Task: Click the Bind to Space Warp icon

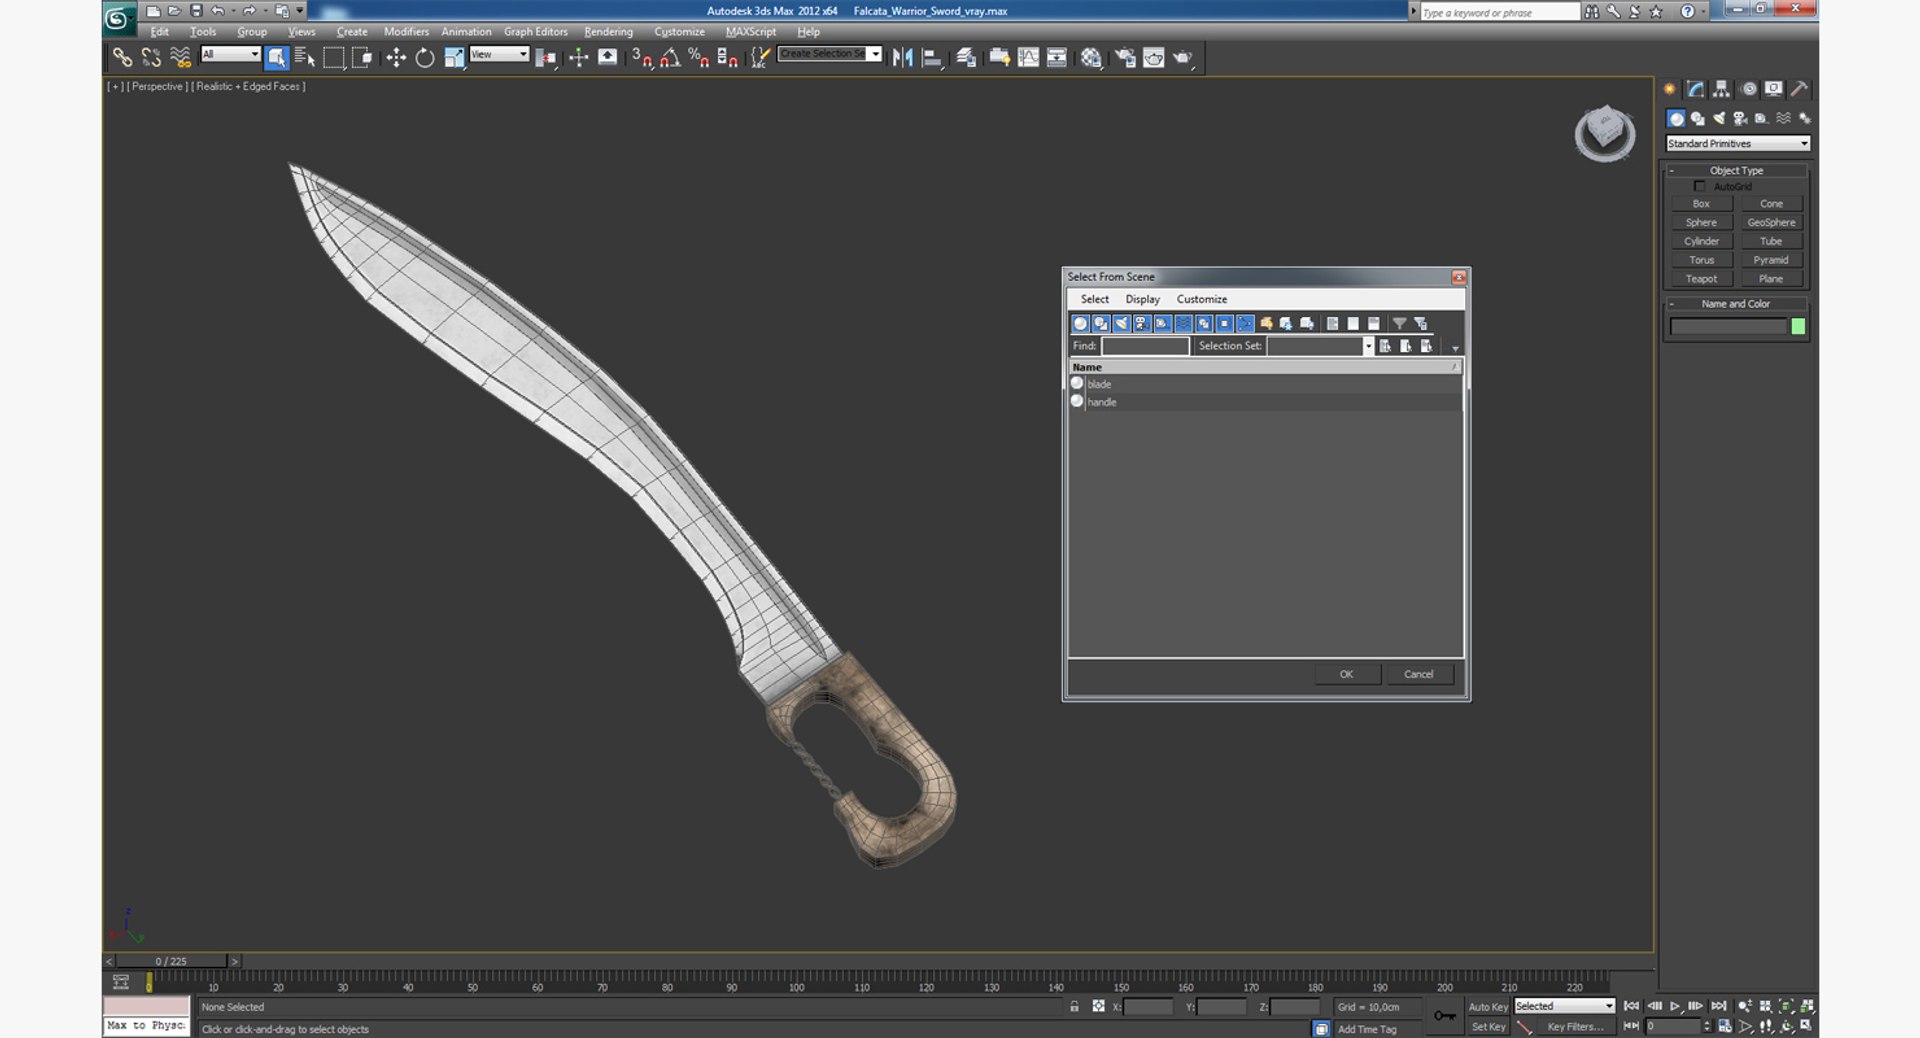Action: pos(180,58)
